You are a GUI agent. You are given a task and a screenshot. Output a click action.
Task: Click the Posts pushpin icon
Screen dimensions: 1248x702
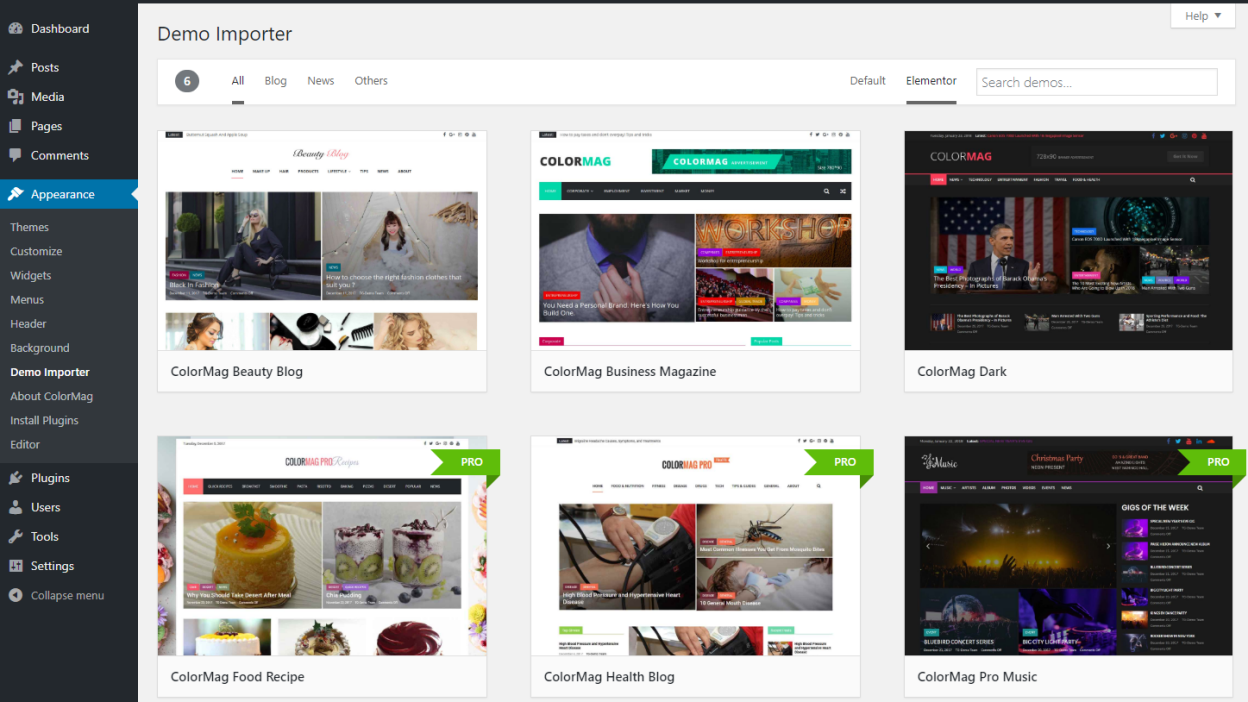pos(15,68)
